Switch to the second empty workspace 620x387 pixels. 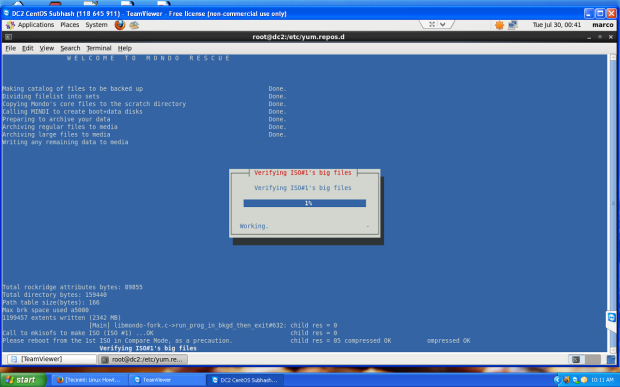click(x=592, y=359)
